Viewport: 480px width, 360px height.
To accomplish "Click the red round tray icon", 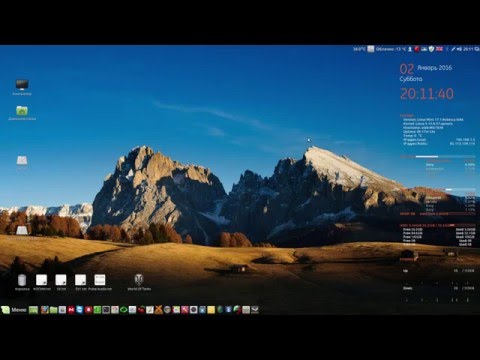I will [x=417, y=49].
